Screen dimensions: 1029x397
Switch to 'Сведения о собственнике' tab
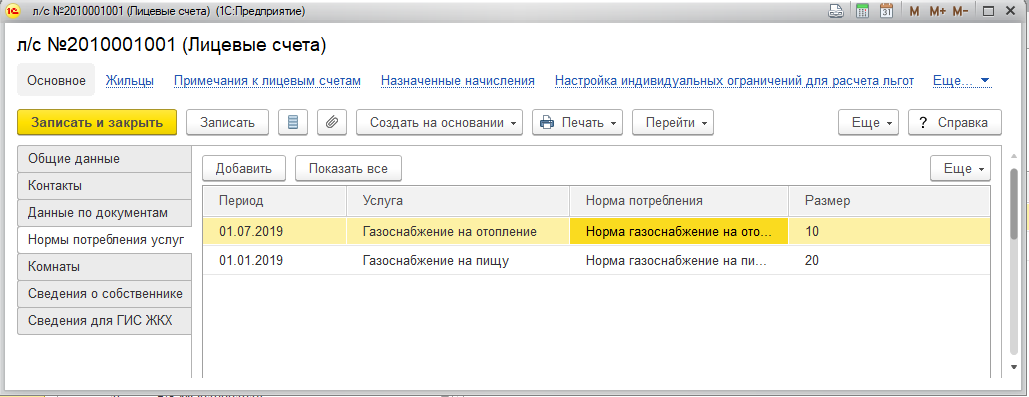point(104,294)
